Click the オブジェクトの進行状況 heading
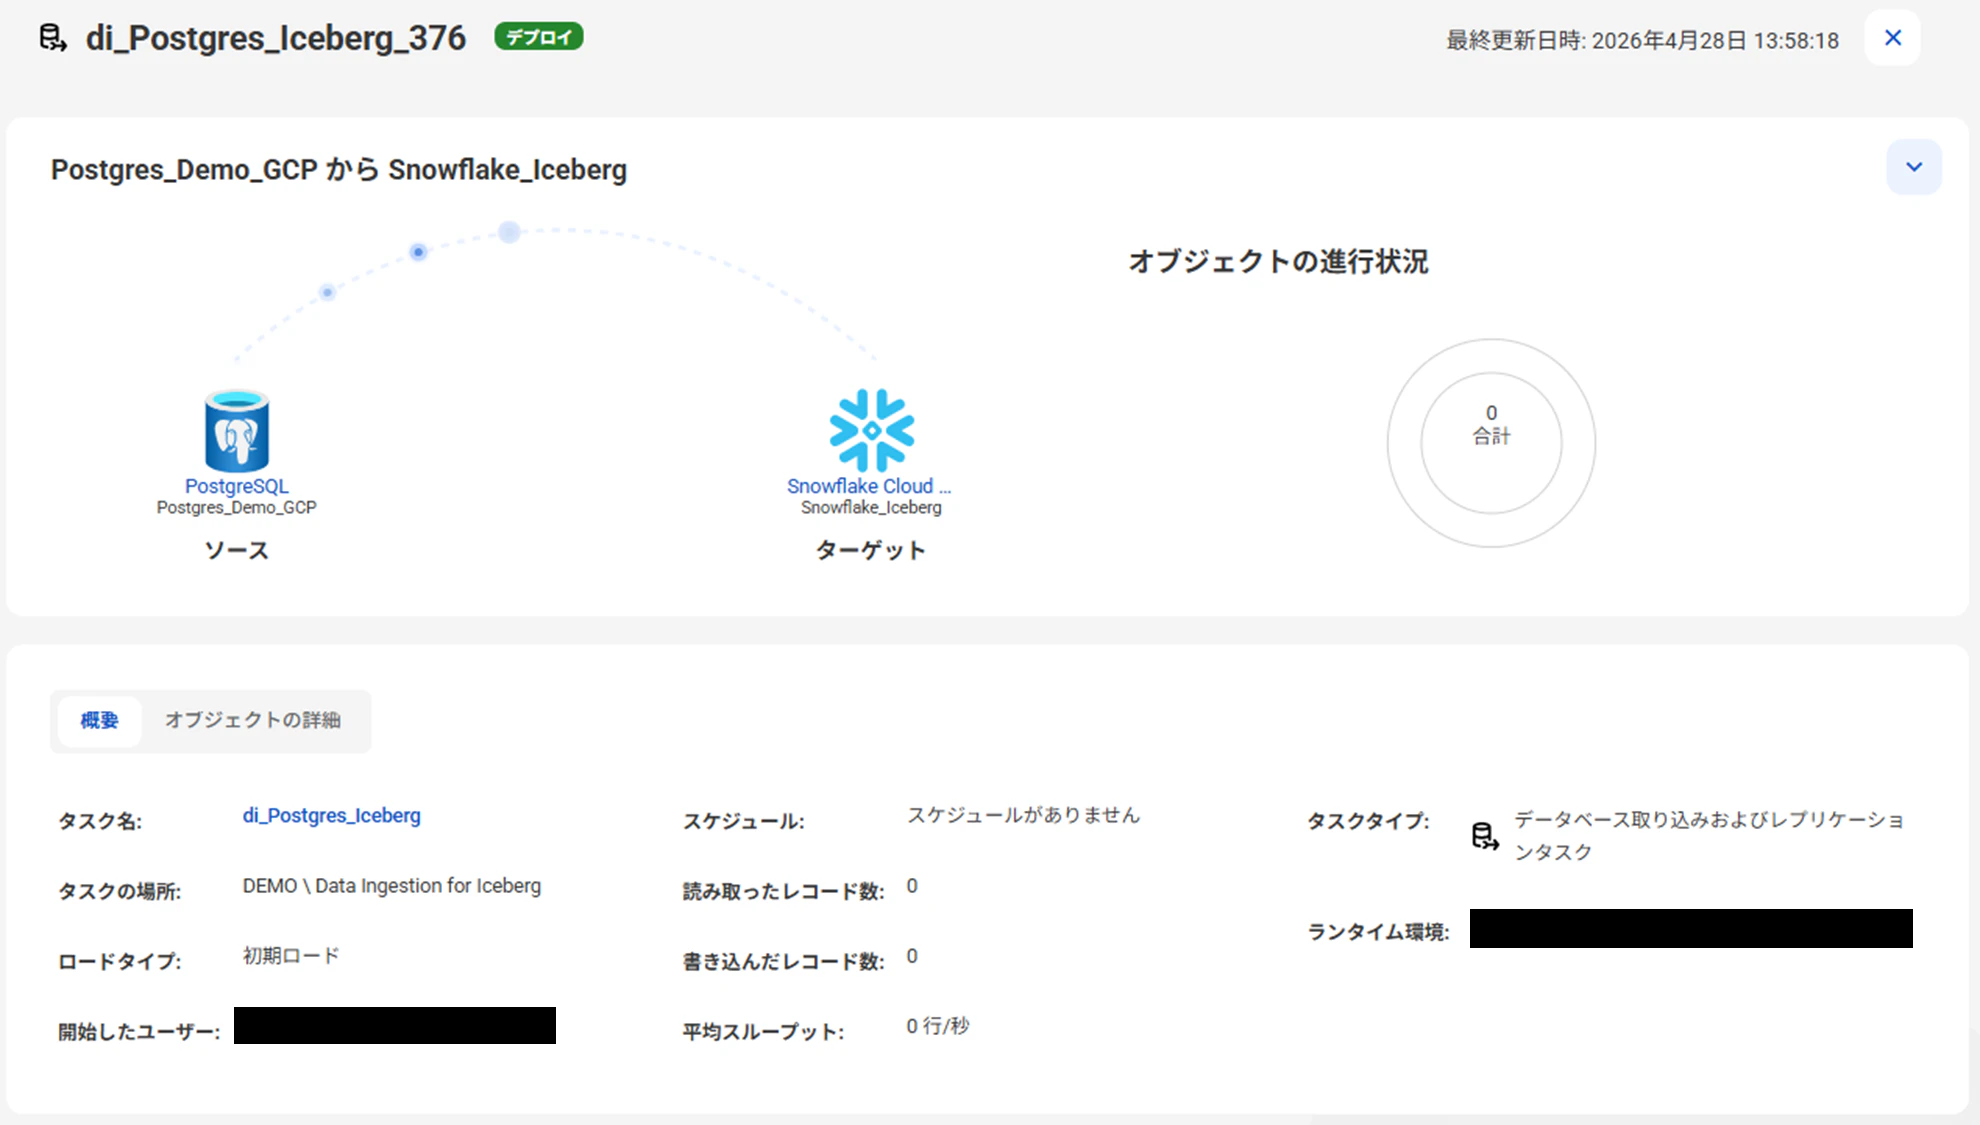Screen dimensions: 1980x1125 [1278, 262]
